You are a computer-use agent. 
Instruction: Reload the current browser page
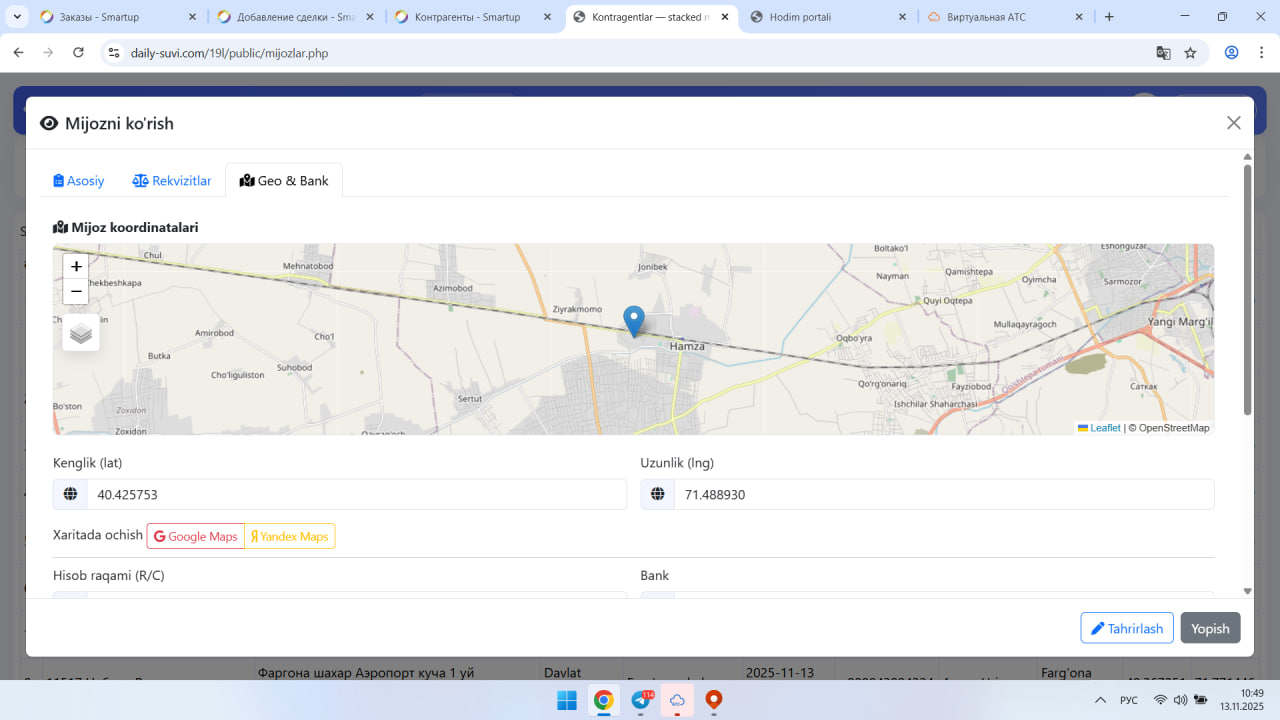[78, 53]
